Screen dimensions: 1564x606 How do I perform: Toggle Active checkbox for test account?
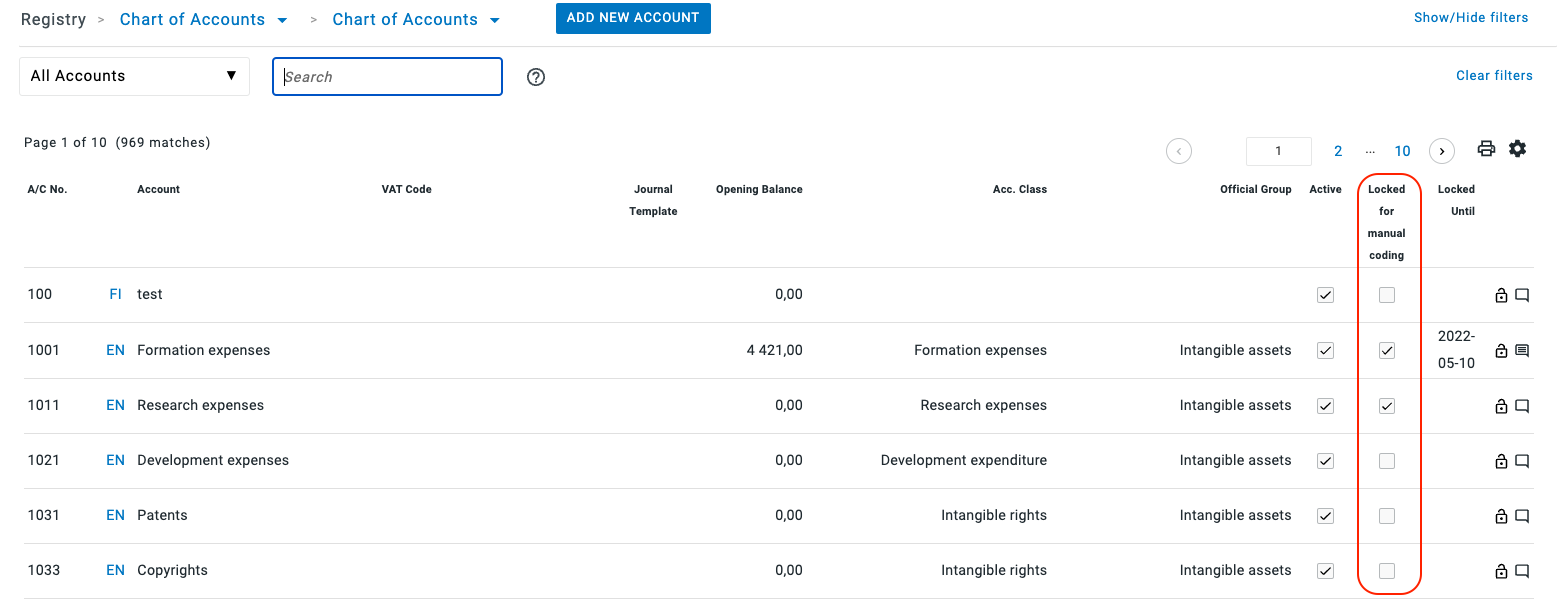pyautogui.click(x=1325, y=295)
